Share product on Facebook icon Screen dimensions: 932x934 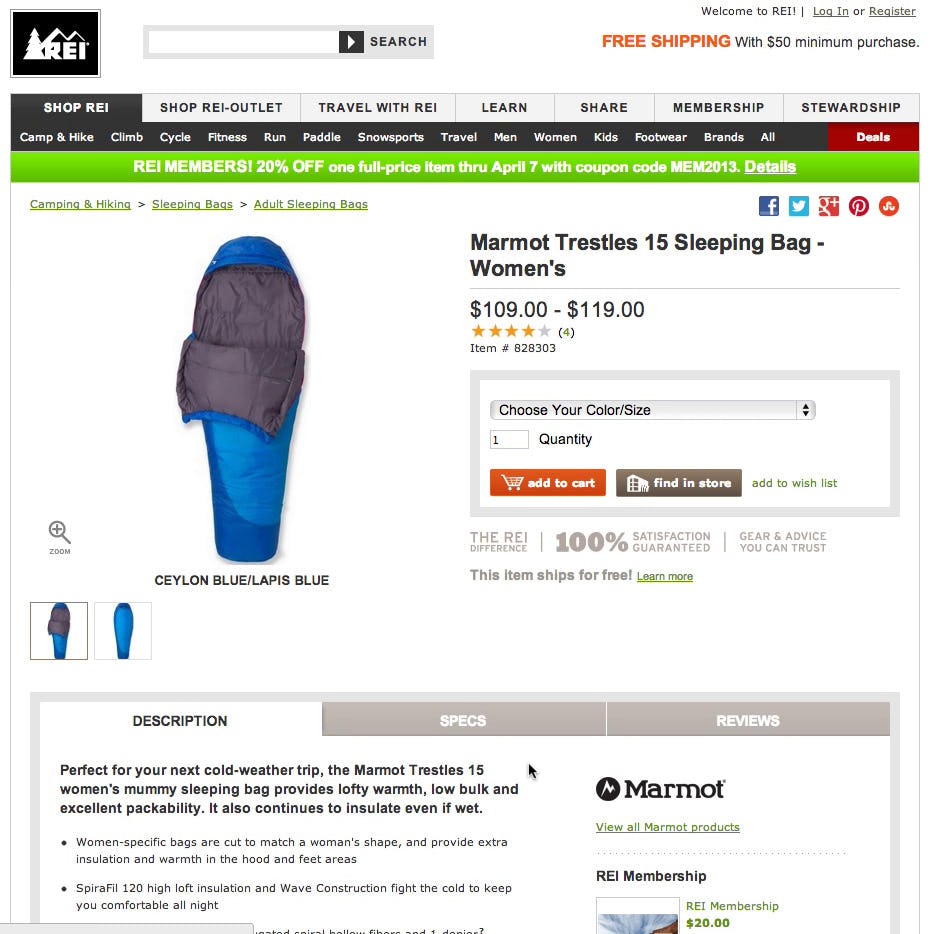point(769,206)
